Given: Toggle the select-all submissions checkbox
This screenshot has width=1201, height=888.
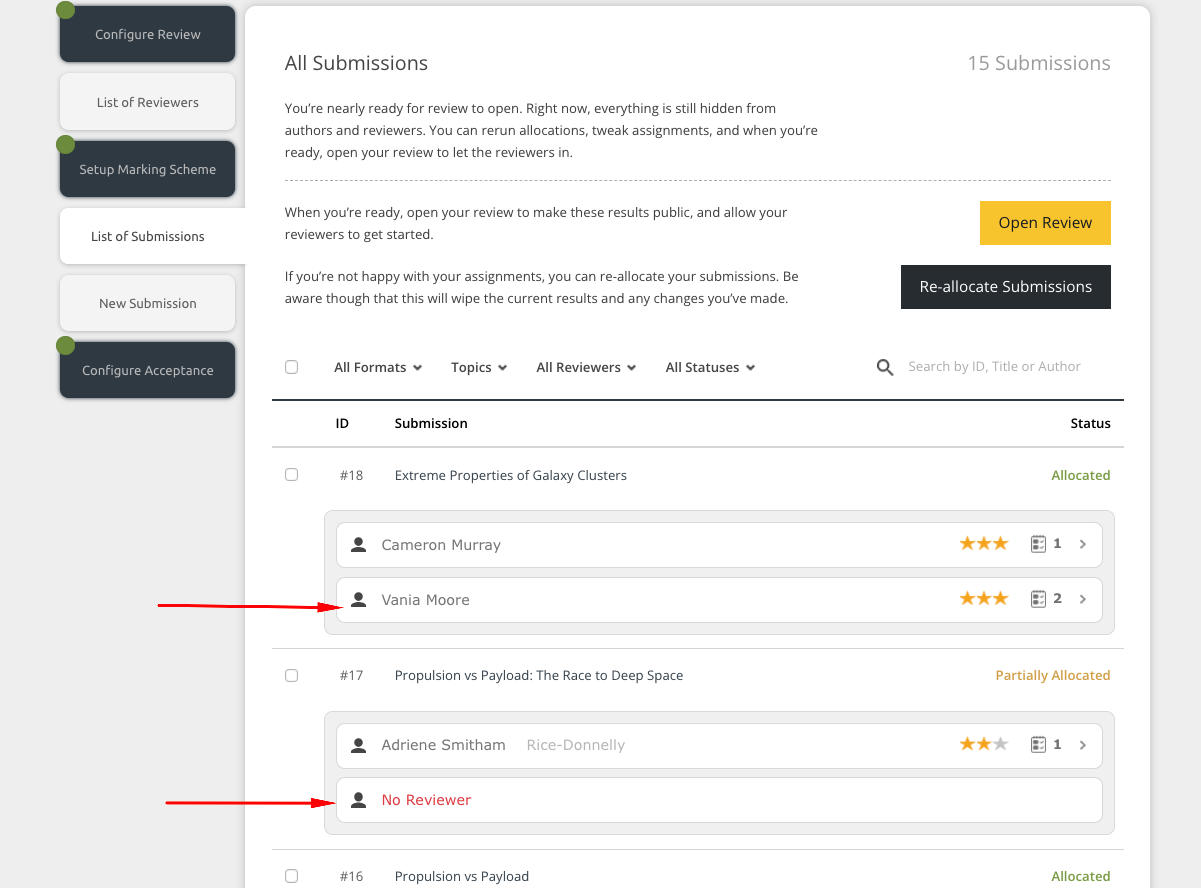Looking at the screenshot, I should [x=291, y=367].
